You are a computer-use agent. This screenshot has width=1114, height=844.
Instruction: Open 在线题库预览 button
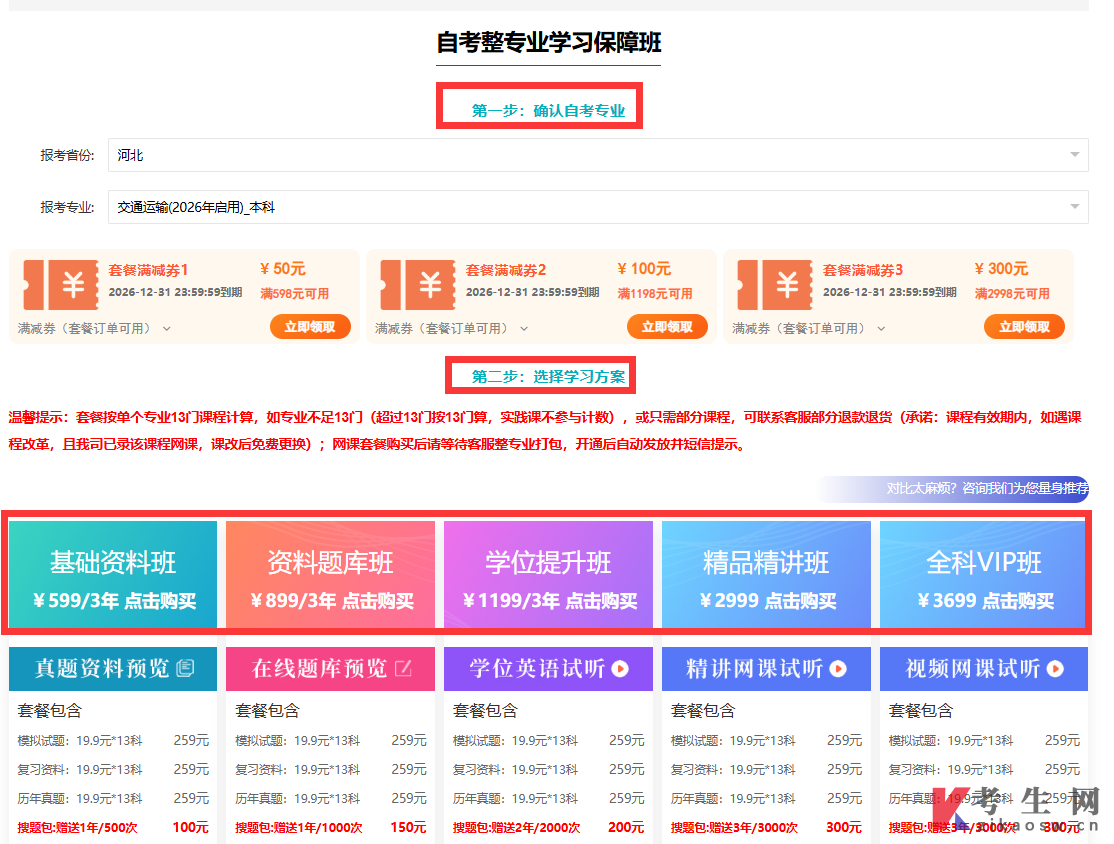(x=330, y=669)
